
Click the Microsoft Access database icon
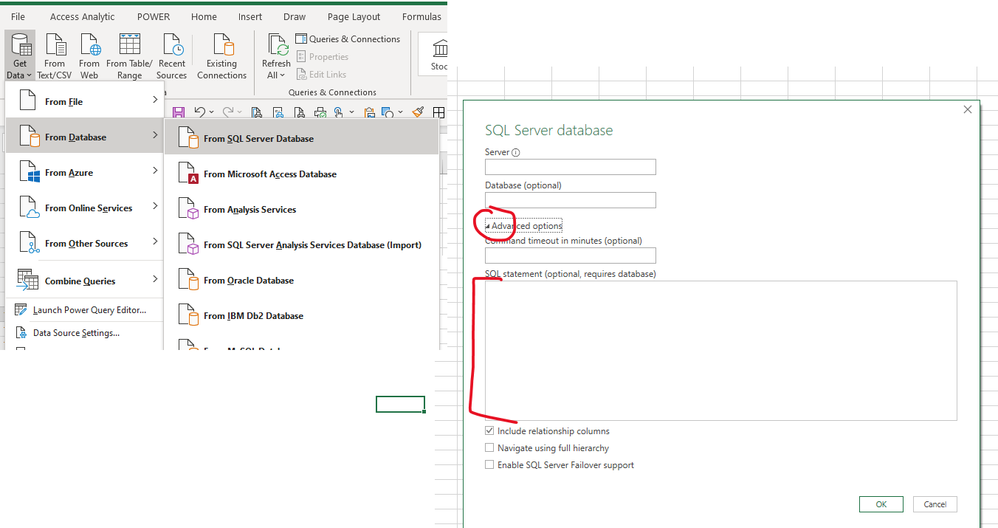188,173
